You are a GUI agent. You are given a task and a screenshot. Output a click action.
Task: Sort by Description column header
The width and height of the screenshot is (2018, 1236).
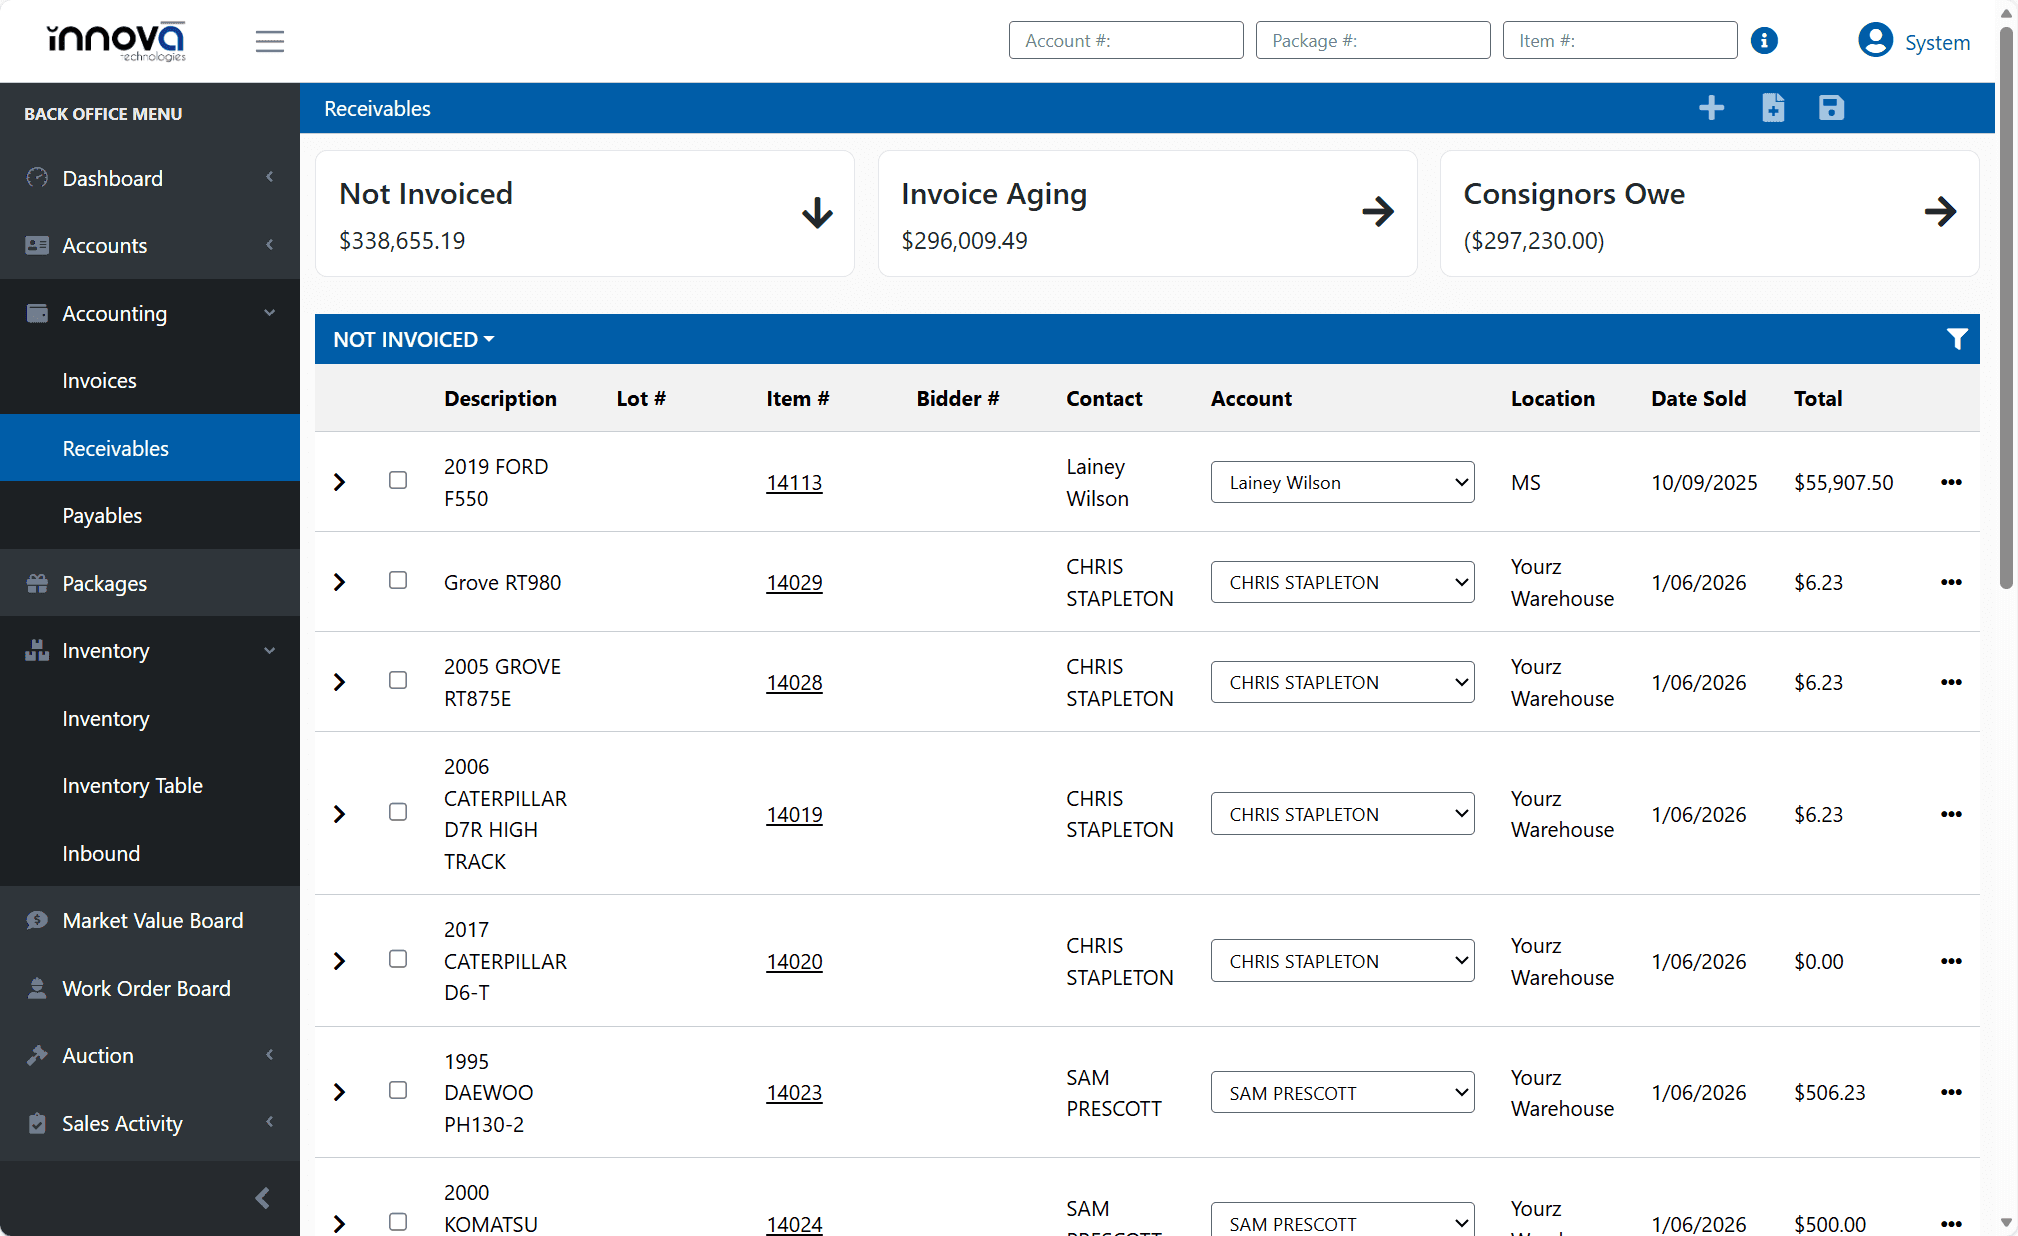500,399
